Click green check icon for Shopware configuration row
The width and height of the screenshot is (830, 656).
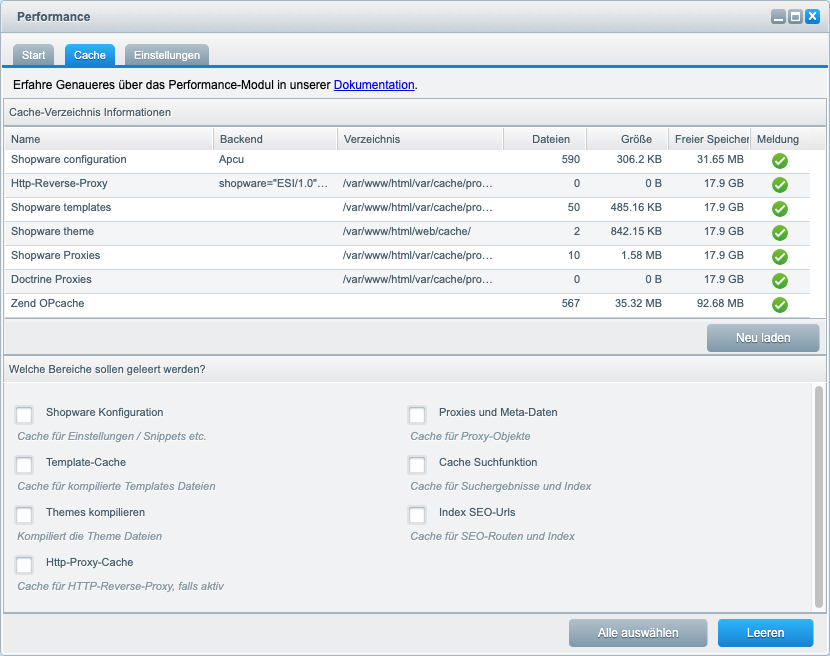780,160
